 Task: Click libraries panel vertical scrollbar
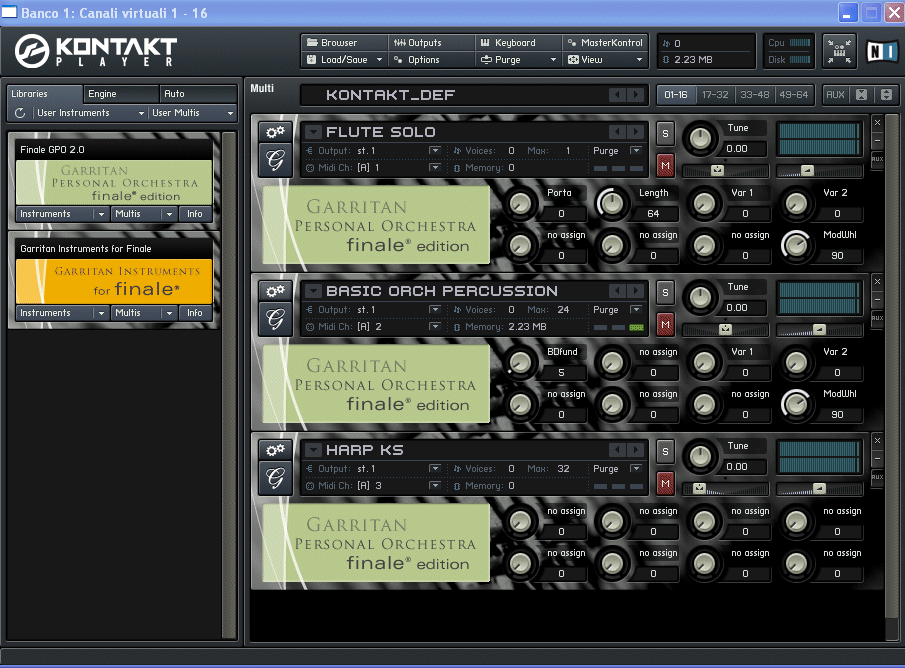(x=229, y=385)
